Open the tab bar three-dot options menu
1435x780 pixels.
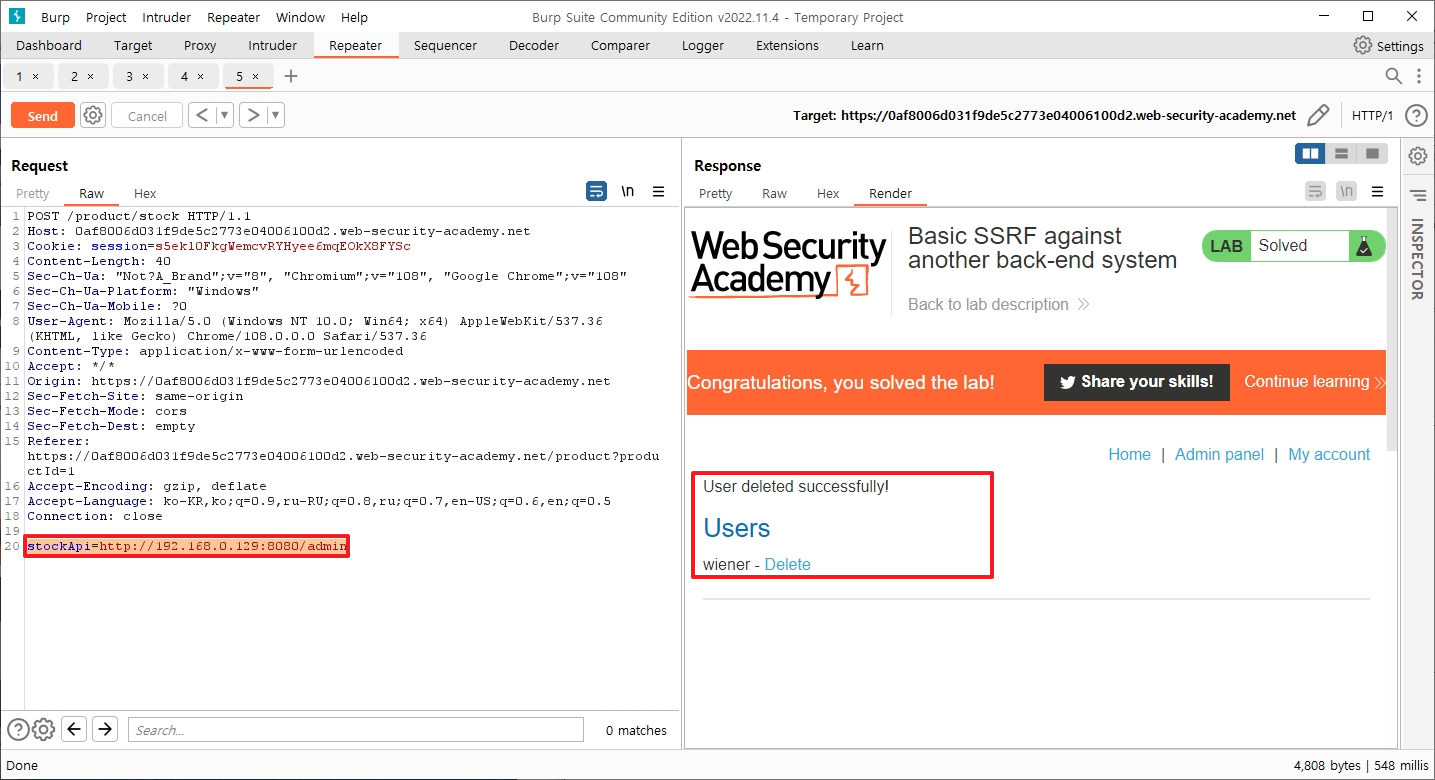(x=1419, y=76)
